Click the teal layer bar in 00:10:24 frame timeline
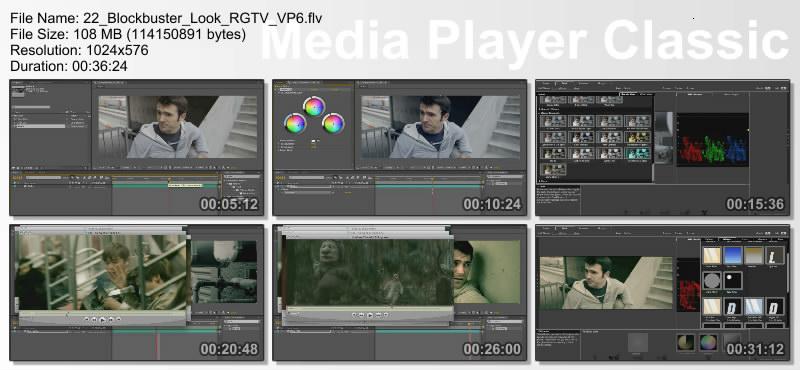 (429, 186)
